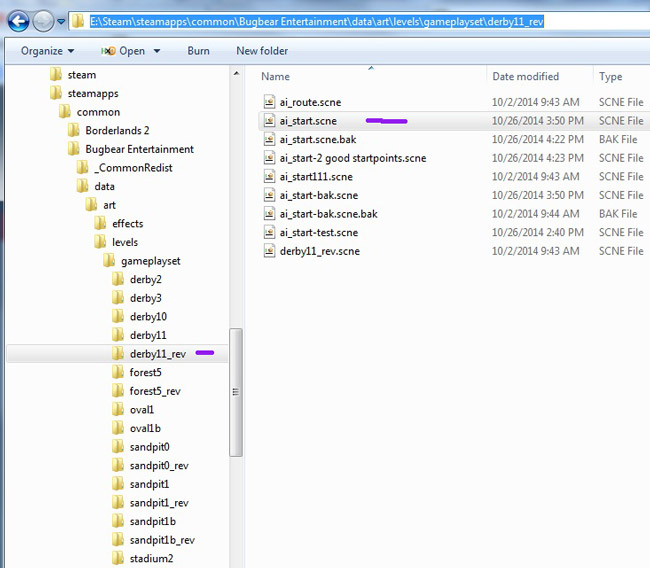Open forest5_rev folder in tree
Screen dimensions: 650x568
pos(146,391)
